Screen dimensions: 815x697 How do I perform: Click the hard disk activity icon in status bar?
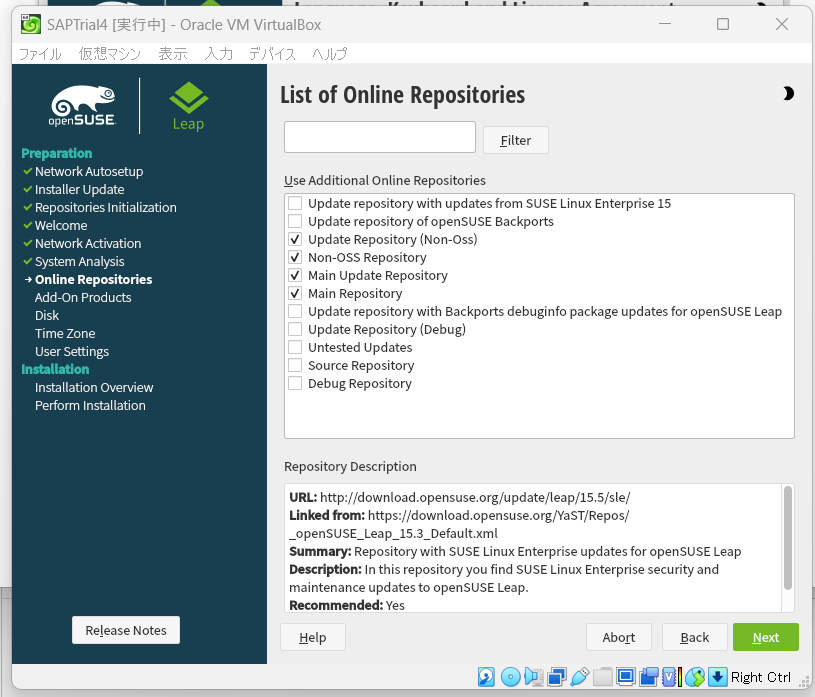pos(486,677)
